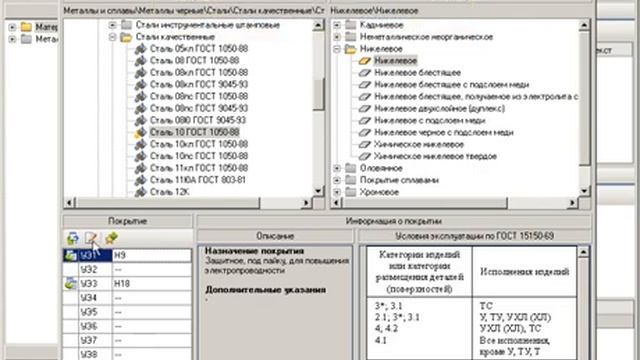Viewport: 640px width, 360px height.
Task: Collapse the Стали качественные node
Action: (112, 37)
